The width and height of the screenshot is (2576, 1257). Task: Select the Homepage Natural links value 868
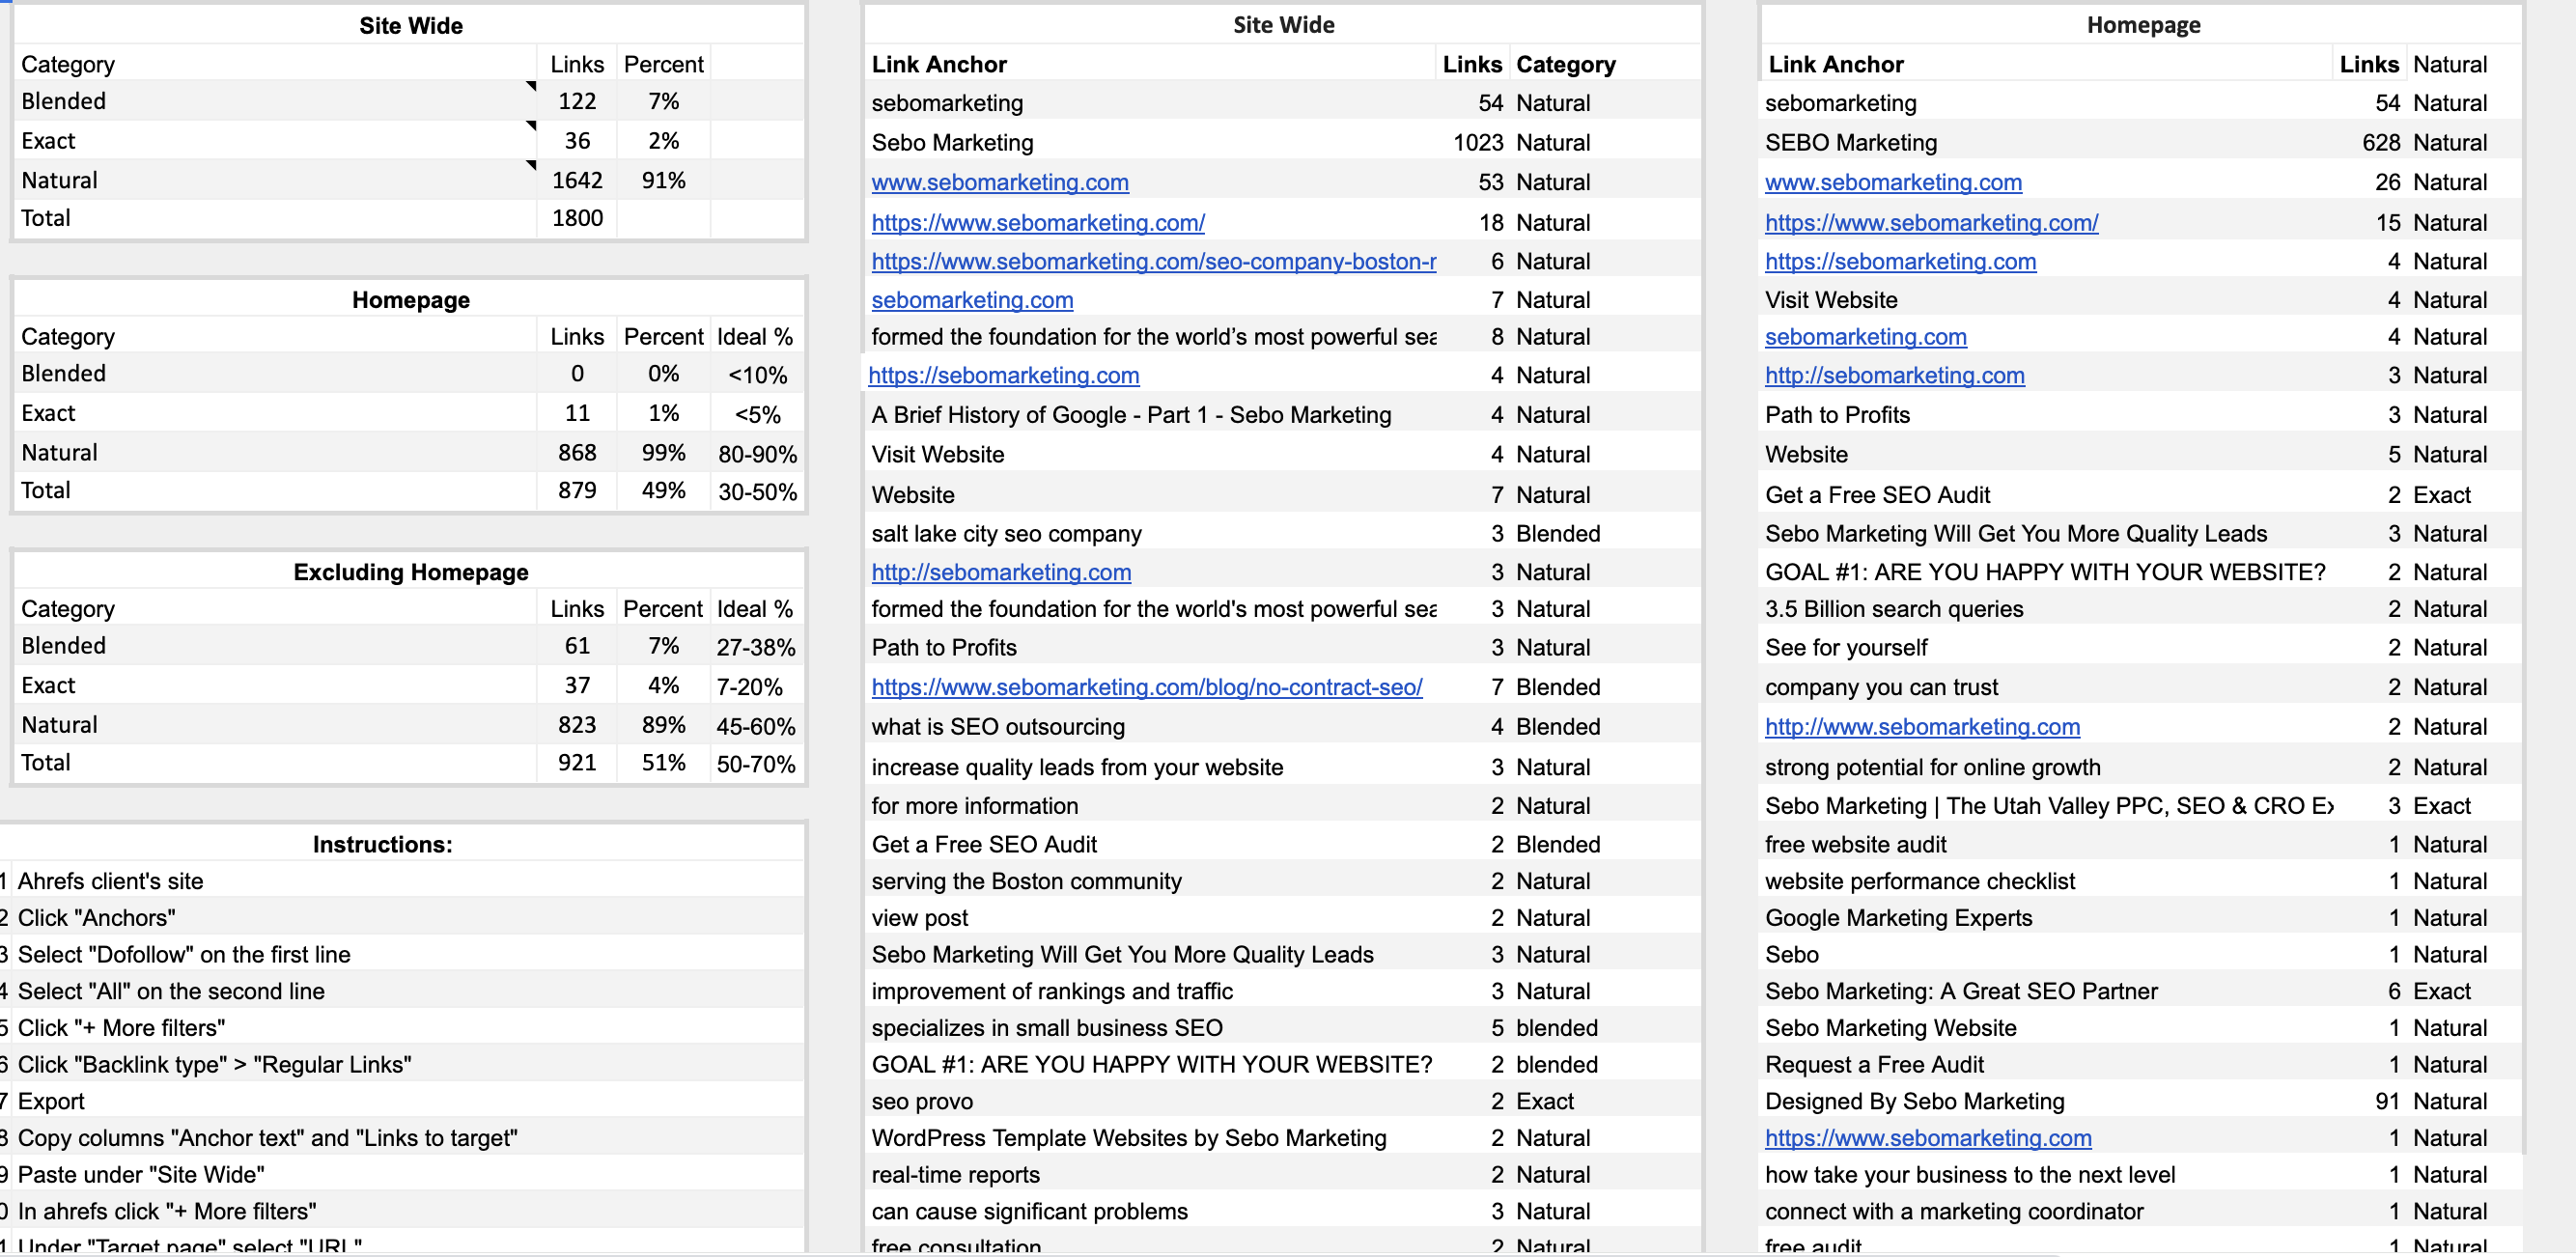point(577,452)
